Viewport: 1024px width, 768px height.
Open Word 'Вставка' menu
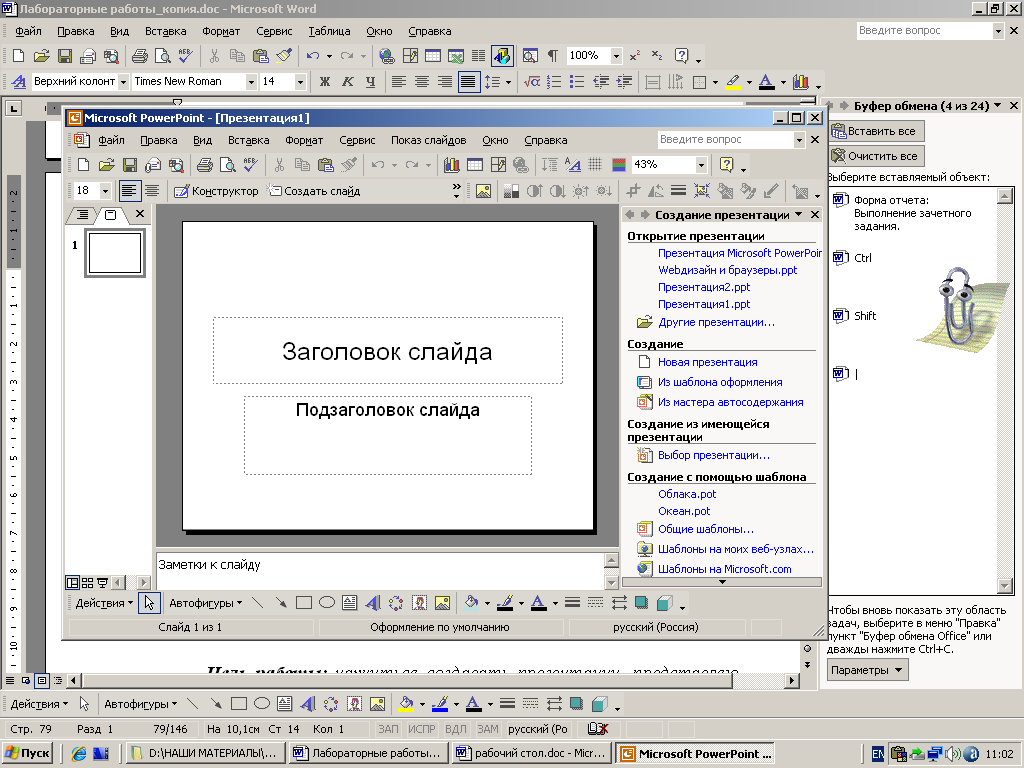pyautogui.click(x=165, y=31)
